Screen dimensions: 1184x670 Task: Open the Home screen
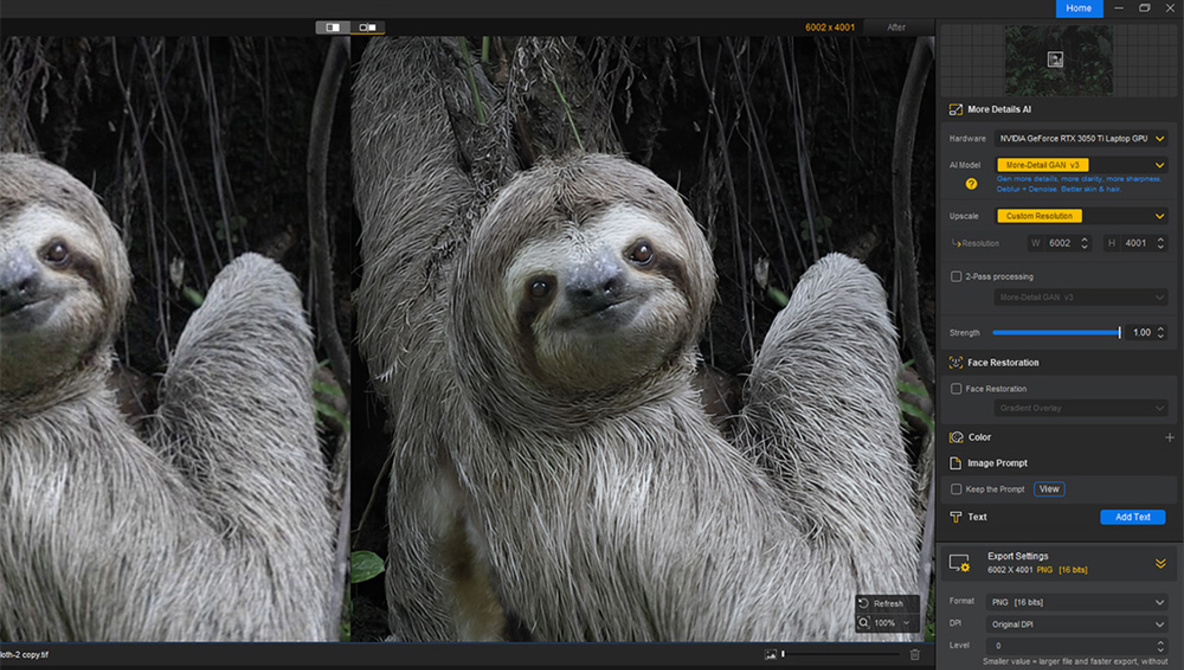pos(1079,8)
